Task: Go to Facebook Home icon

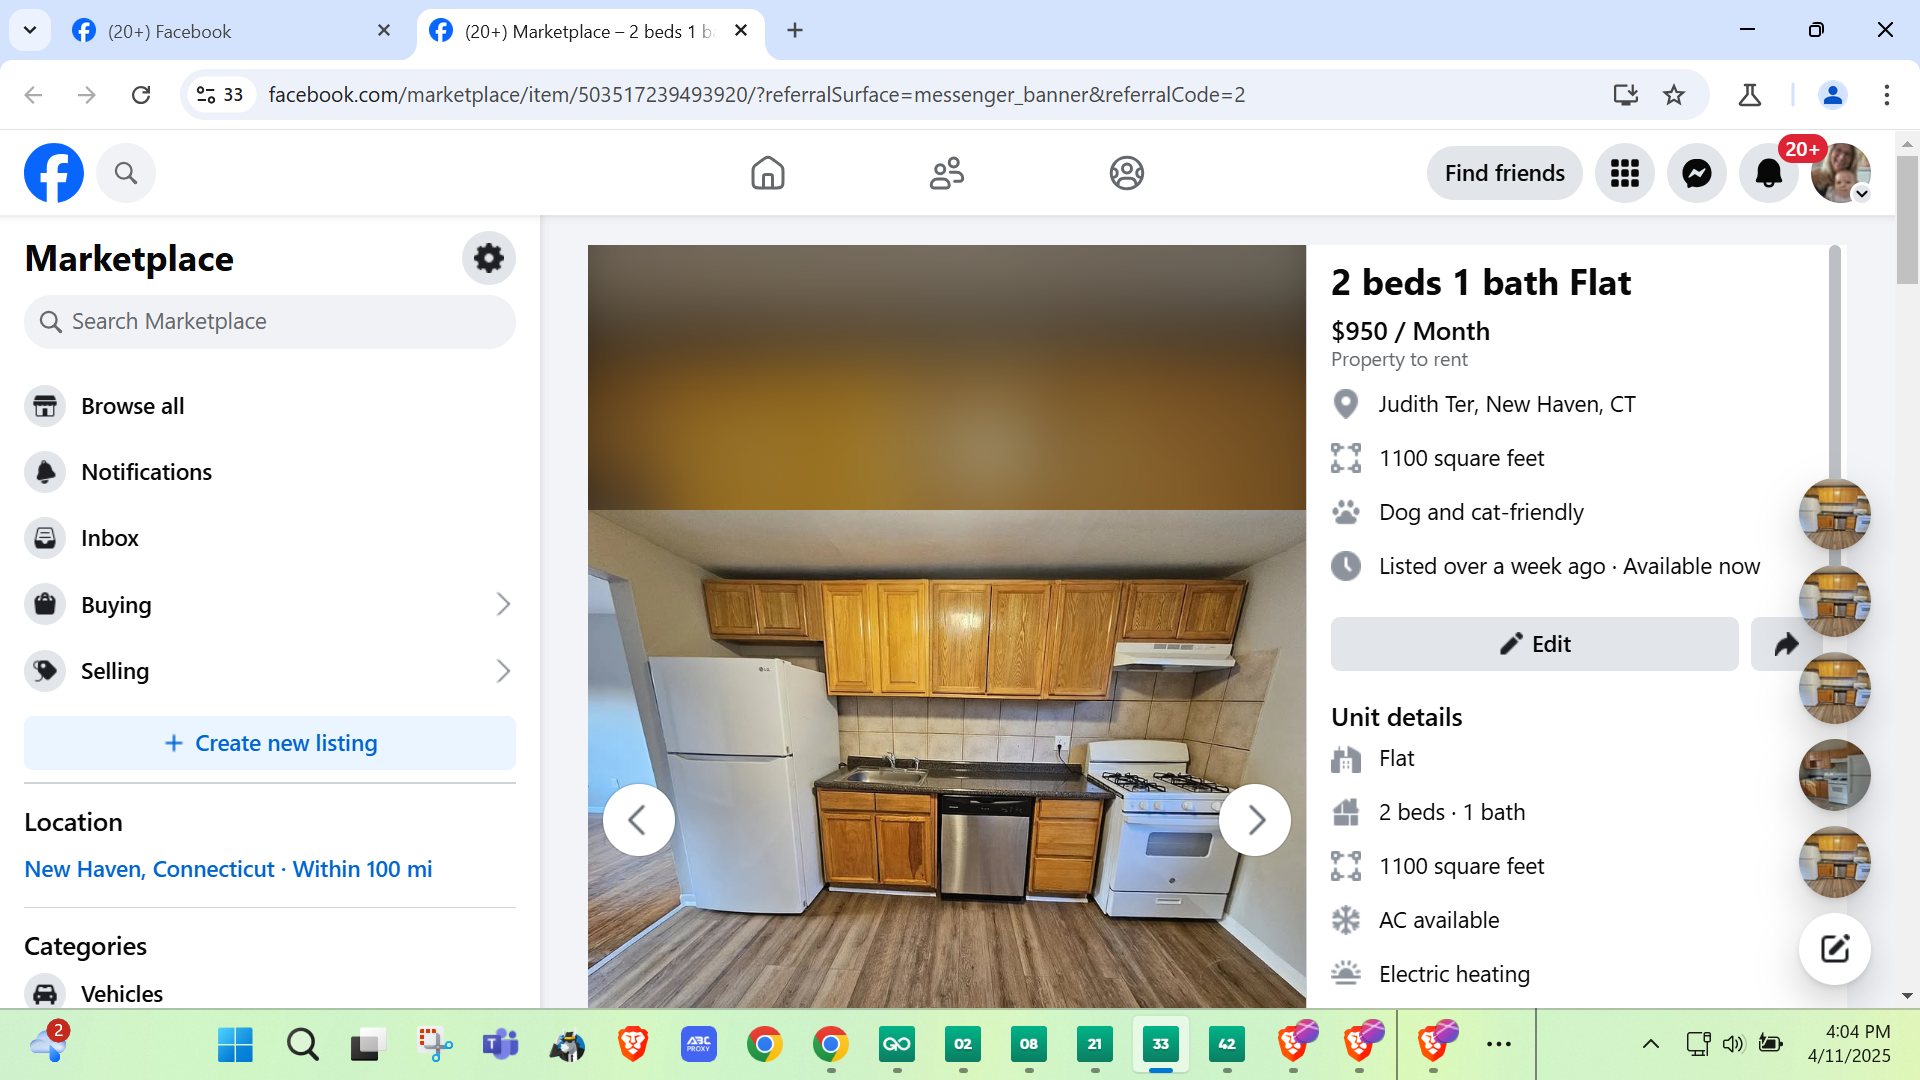Action: click(767, 173)
